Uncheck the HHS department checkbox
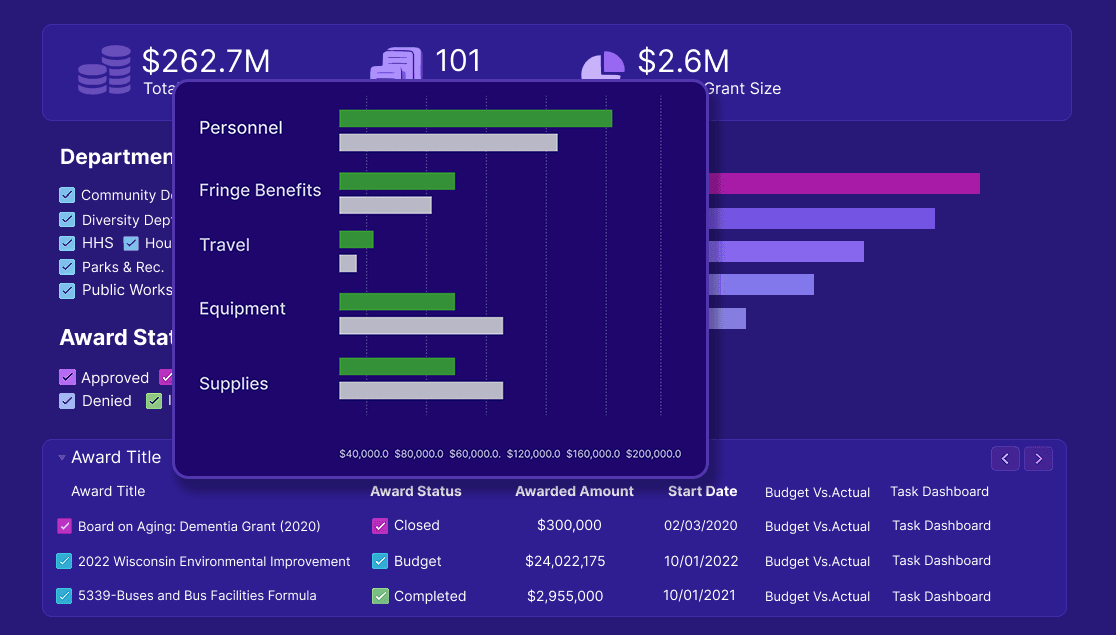1116x635 pixels. click(x=67, y=243)
